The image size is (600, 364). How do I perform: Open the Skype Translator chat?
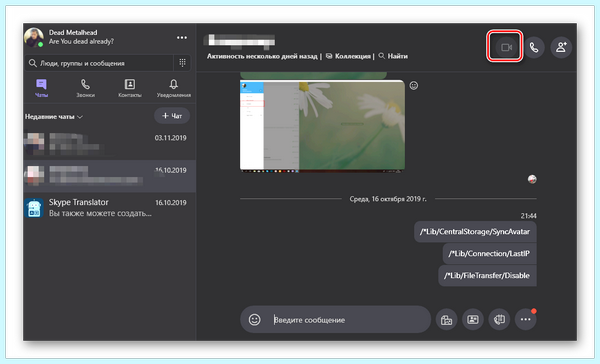click(x=109, y=208)
